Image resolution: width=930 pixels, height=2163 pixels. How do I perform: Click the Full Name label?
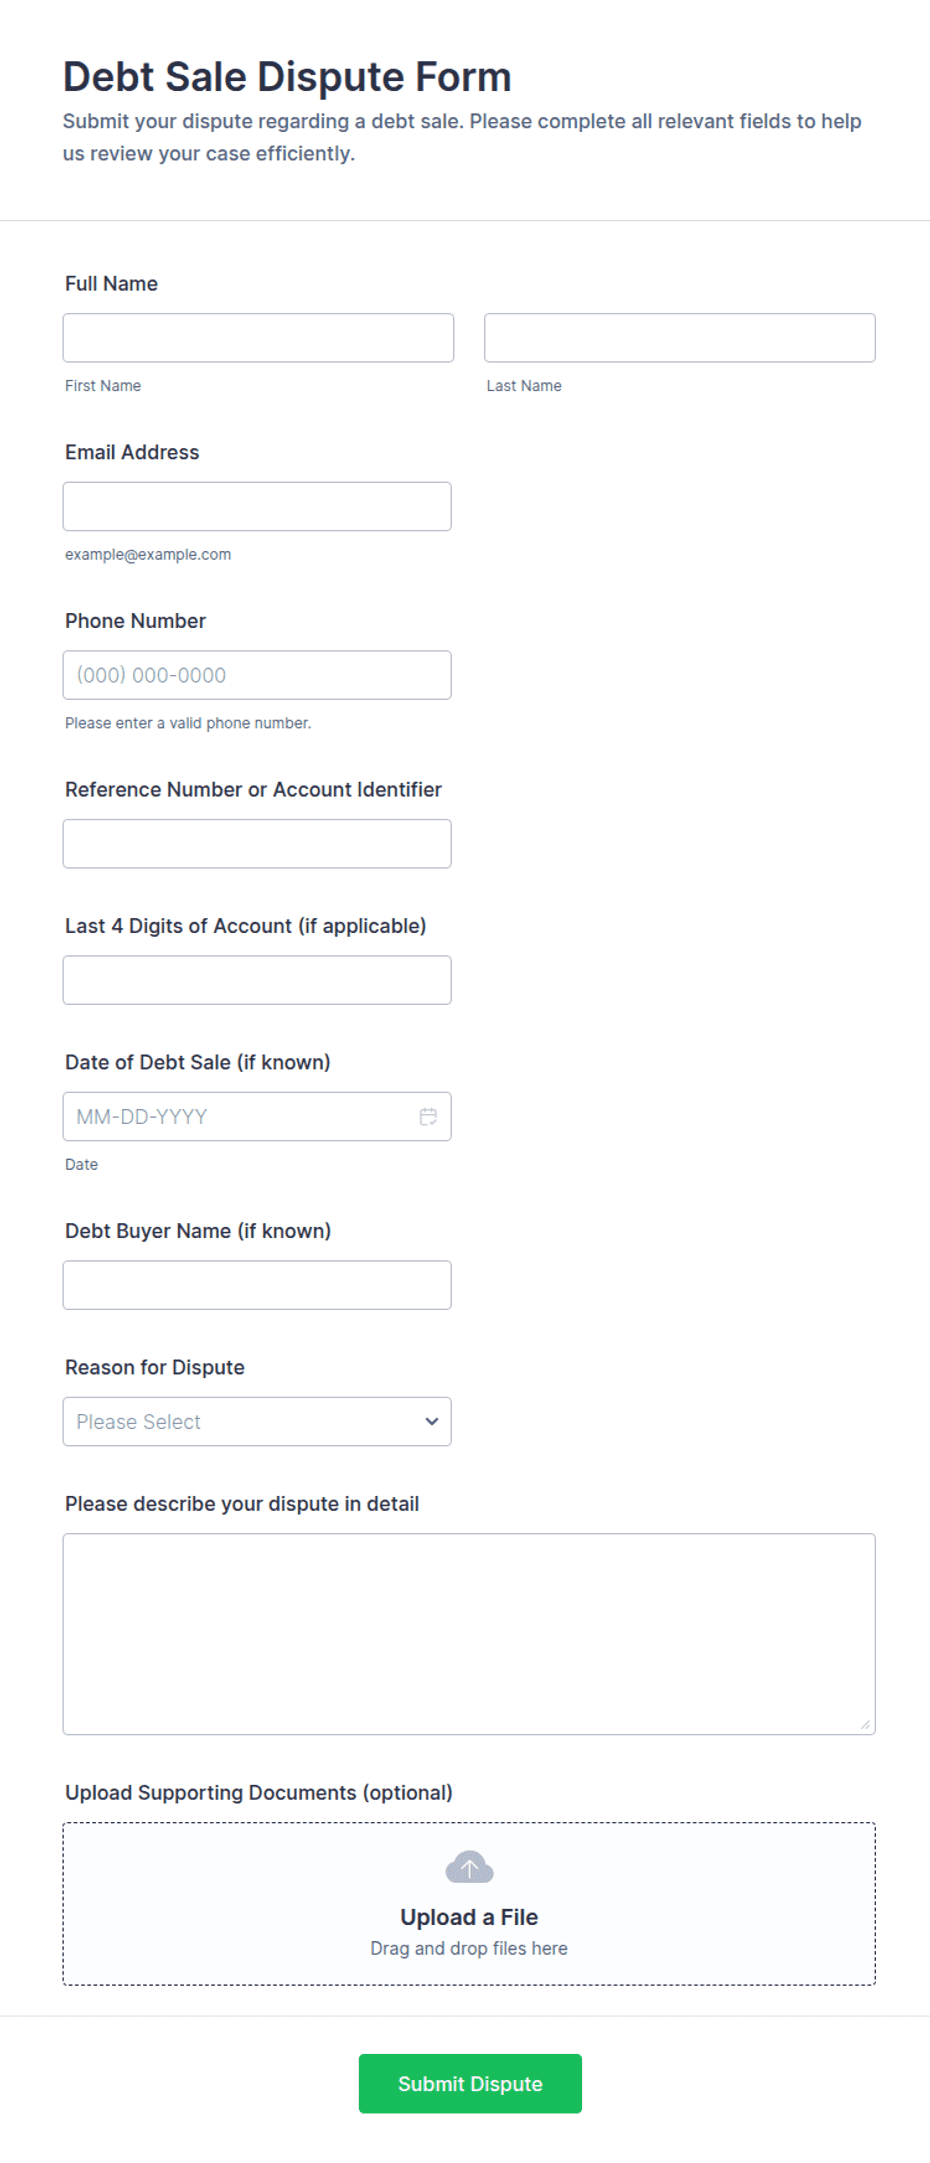111,284
